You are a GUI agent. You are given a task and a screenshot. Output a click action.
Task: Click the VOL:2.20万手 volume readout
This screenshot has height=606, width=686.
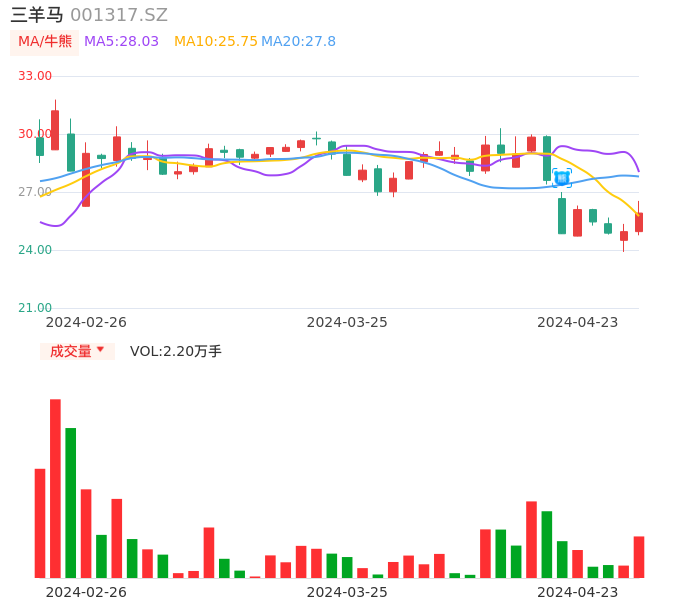tap(176, 351)
